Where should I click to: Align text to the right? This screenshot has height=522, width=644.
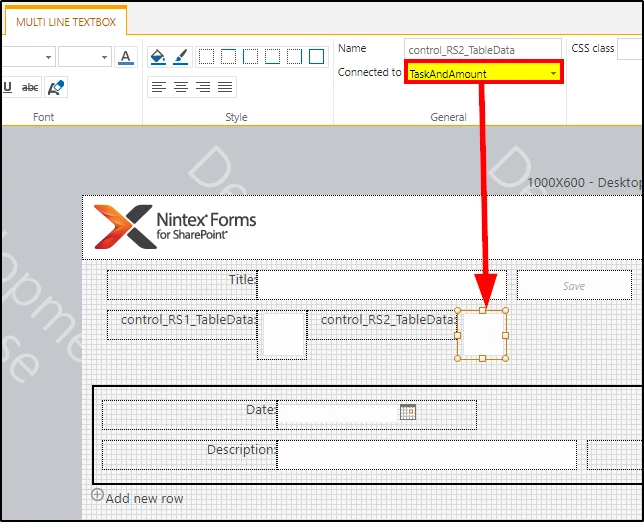click(x=203, y=87)
